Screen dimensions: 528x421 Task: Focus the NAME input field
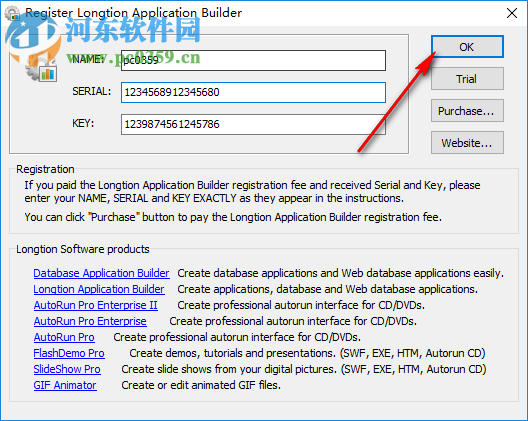253,60
